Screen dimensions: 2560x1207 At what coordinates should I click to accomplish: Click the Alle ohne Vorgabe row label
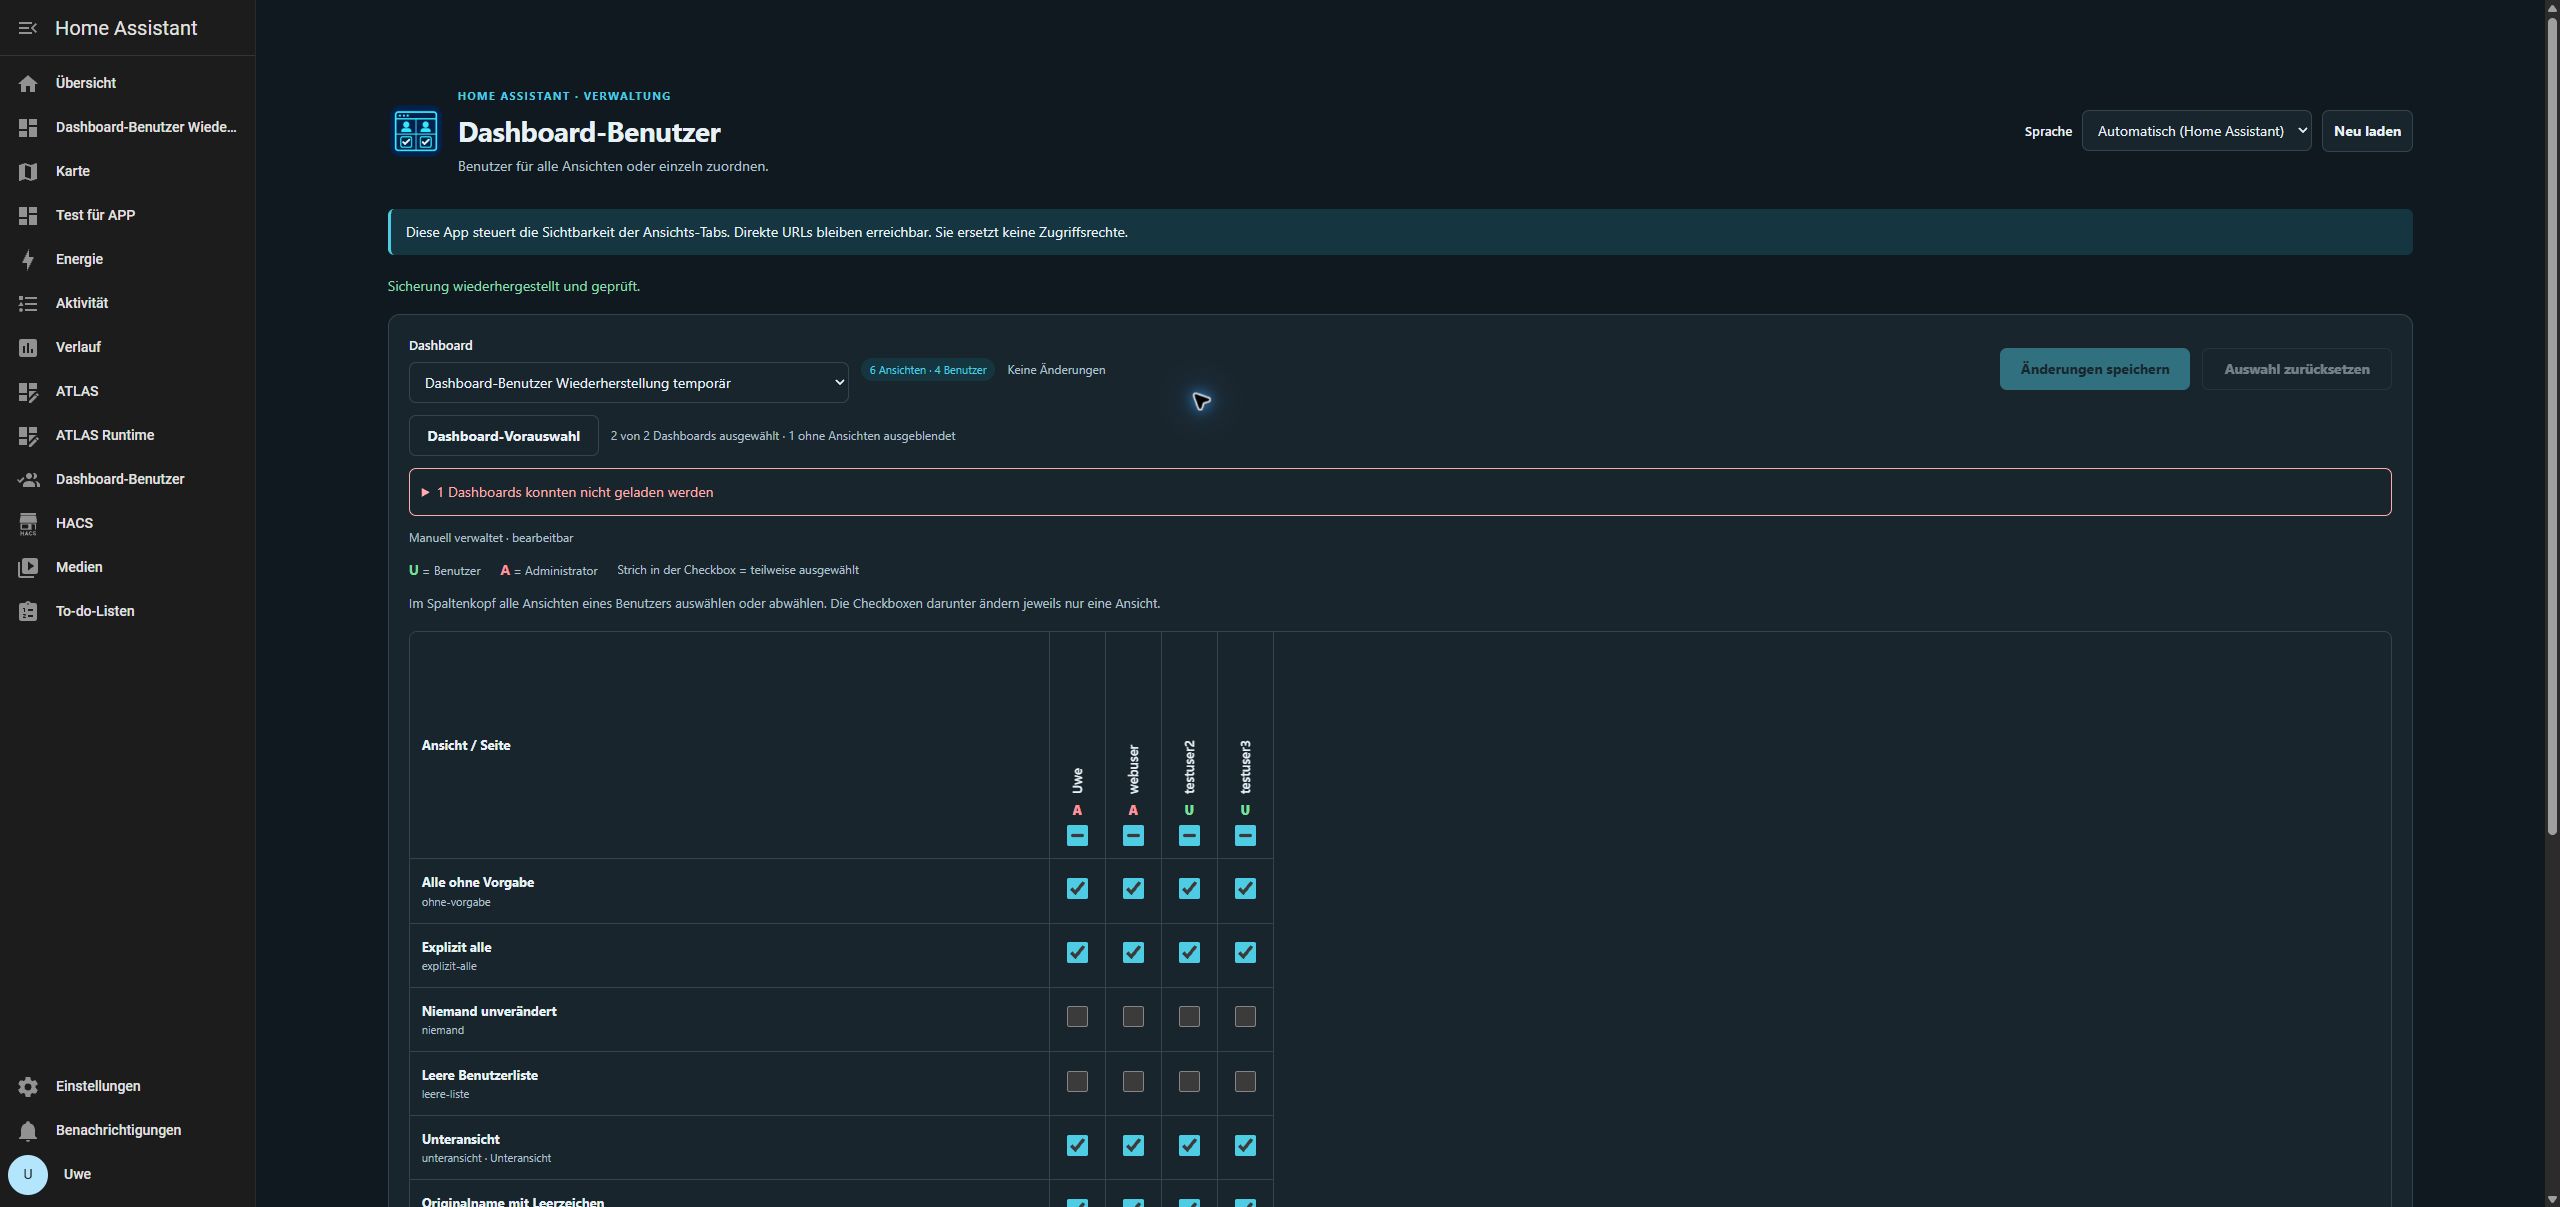477,882
